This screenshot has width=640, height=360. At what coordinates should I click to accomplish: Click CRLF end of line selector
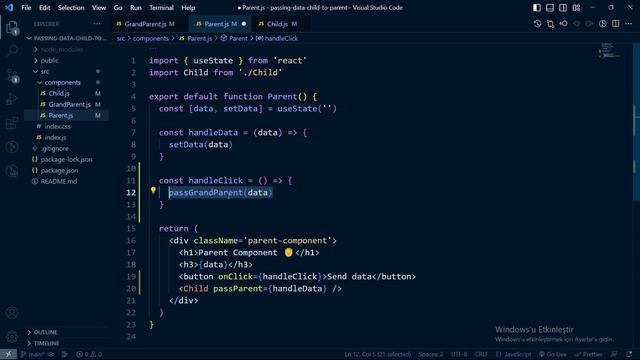(x=481, y=354)
